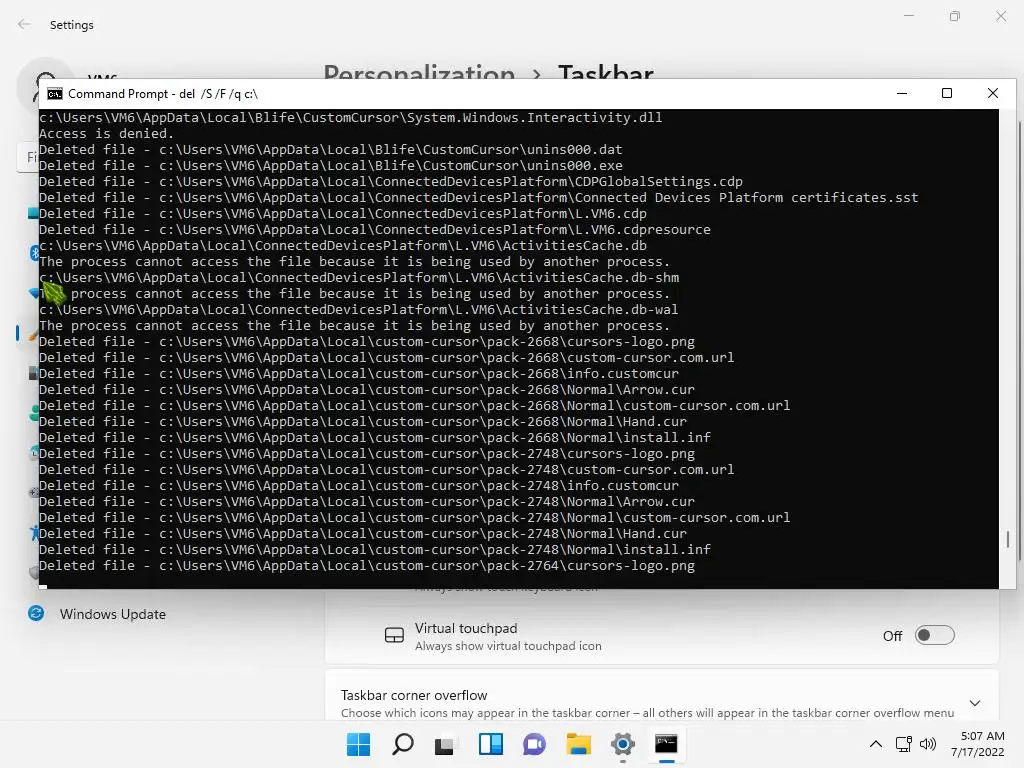1024x768 pixels.
Task: Open the Widgets panel icon
Action: [x=490, y=744]
